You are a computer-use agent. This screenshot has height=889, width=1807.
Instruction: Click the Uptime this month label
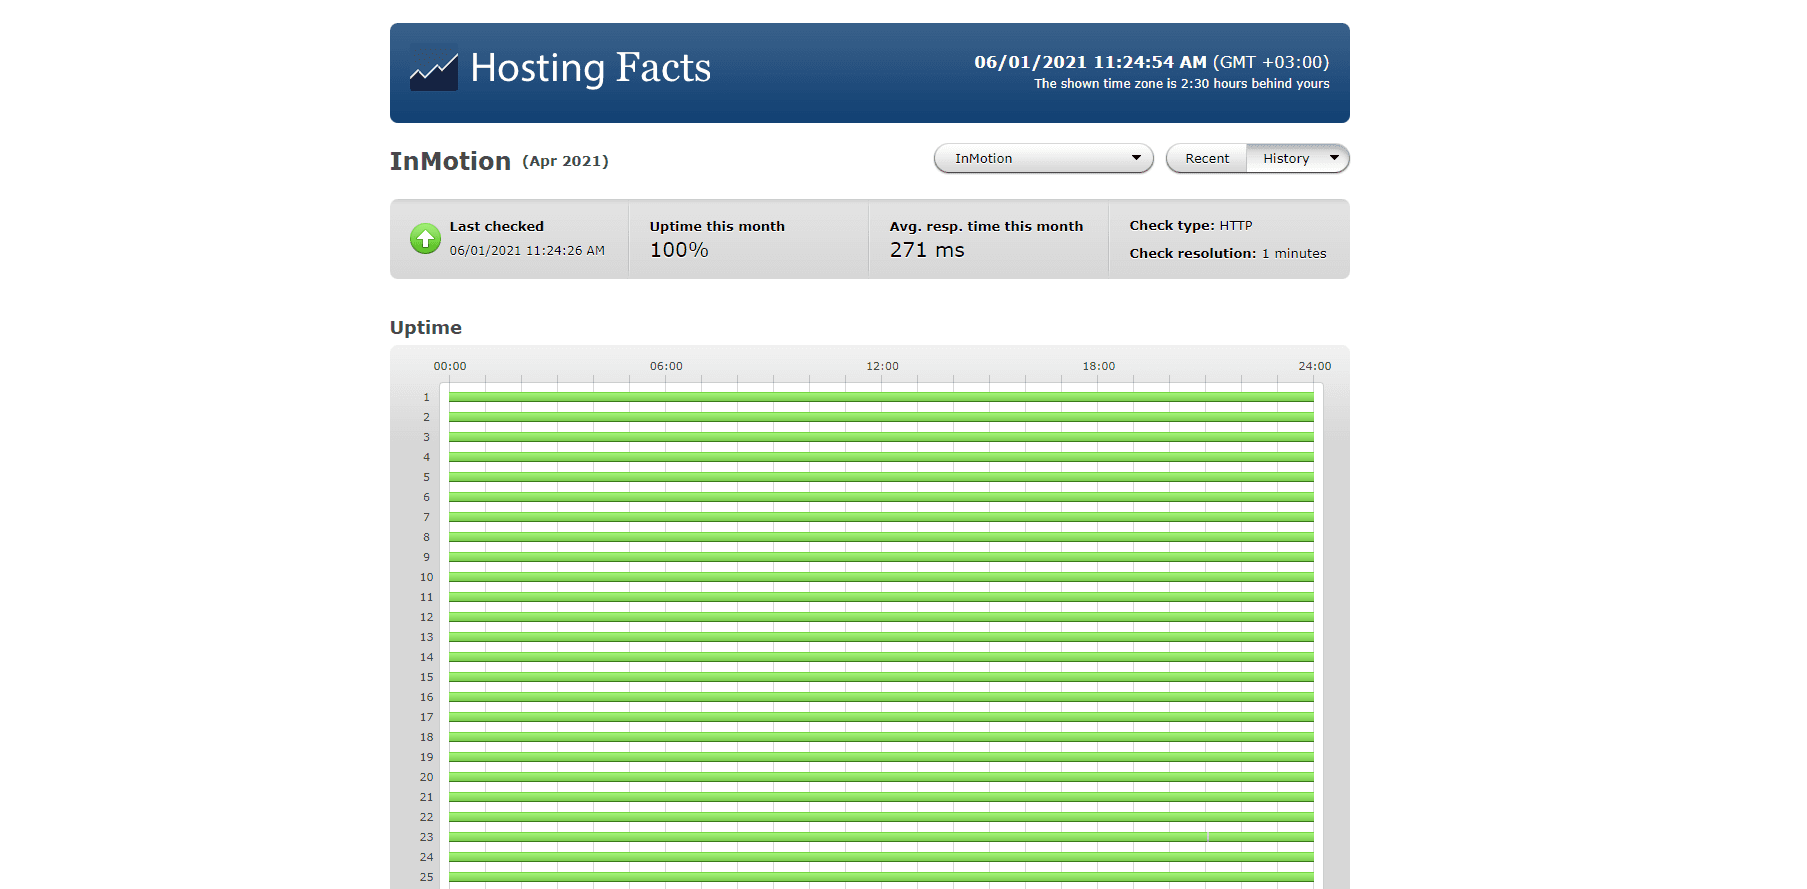tap(717, 227)
